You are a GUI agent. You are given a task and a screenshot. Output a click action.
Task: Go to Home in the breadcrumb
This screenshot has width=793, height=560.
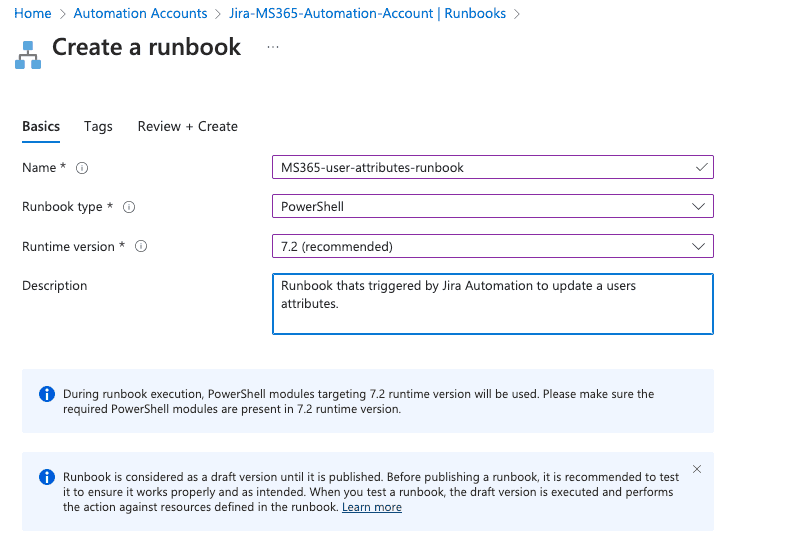32,14
